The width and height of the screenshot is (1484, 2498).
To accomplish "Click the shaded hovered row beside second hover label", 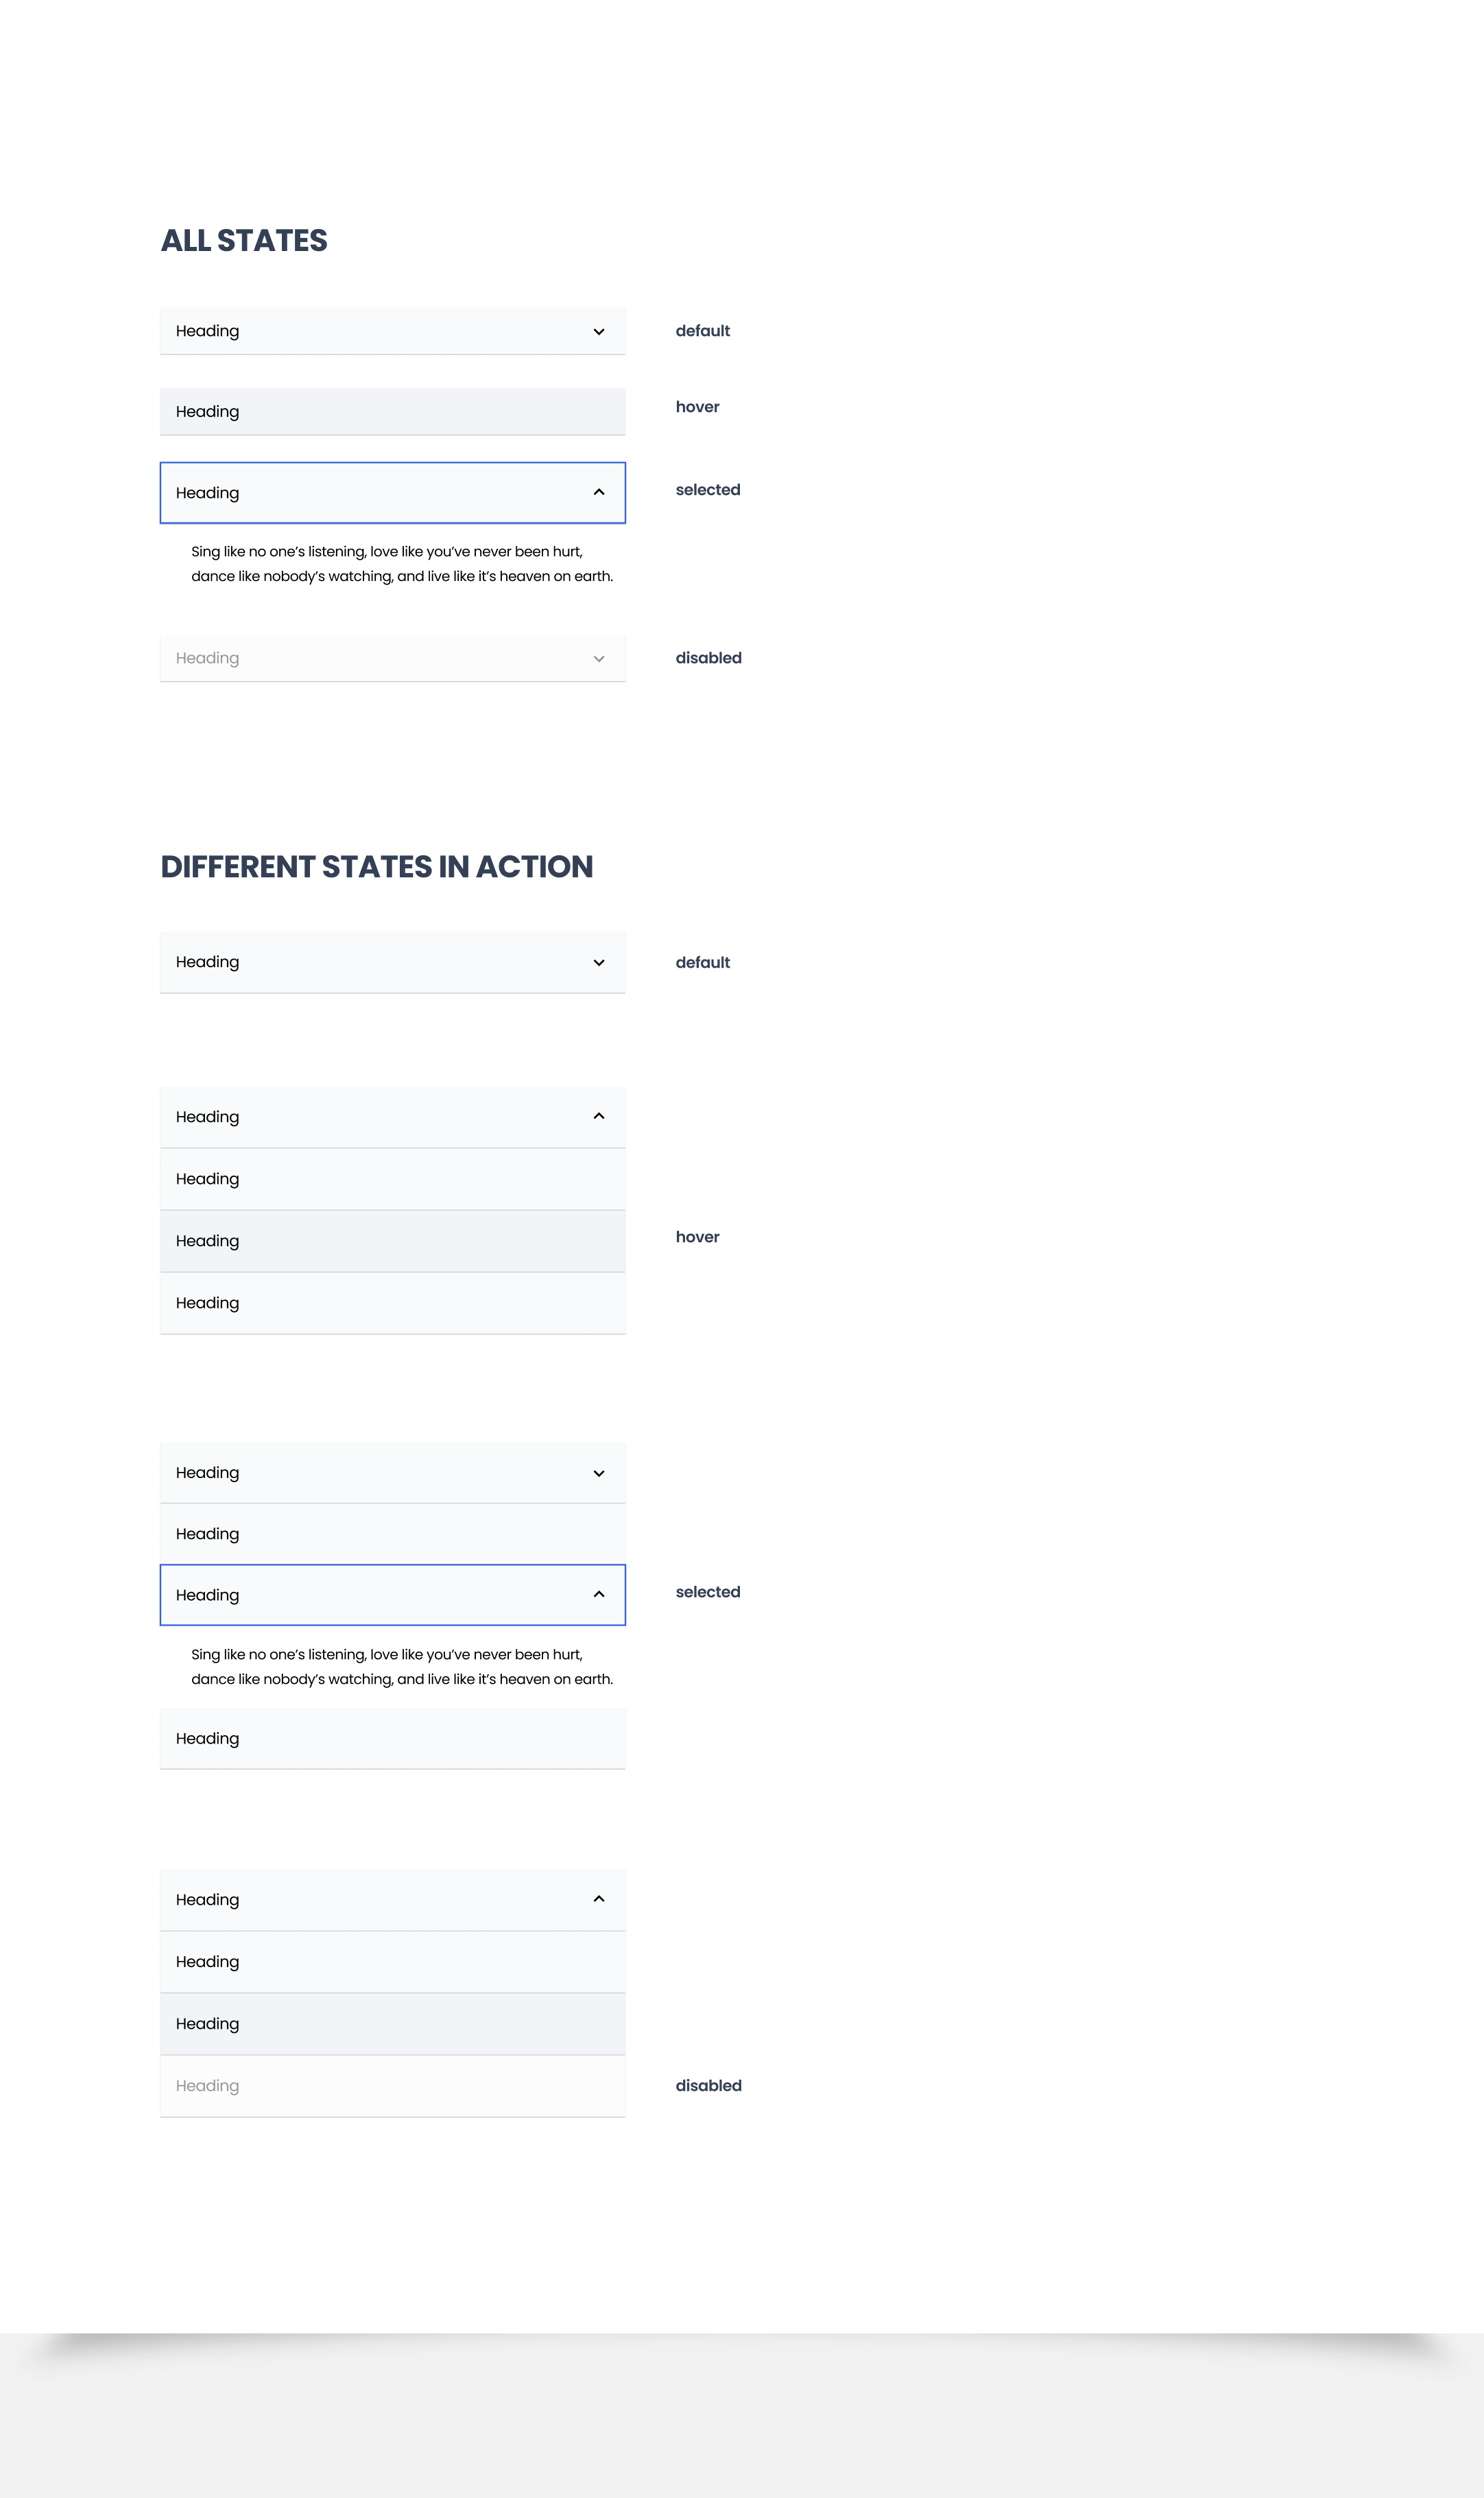I will pos(392,1241).
